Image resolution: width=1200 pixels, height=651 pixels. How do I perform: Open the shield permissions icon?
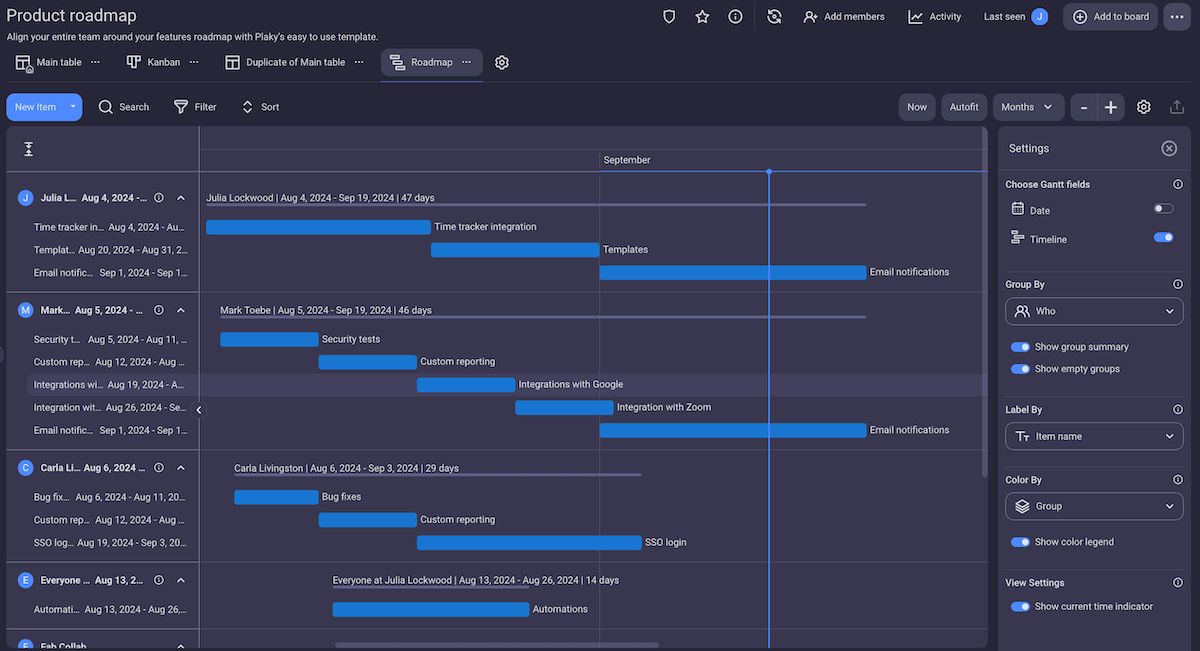pos(669,17)
